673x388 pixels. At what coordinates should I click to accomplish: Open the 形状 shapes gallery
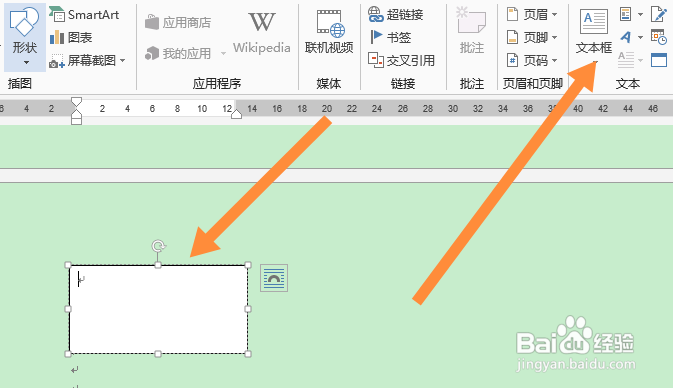click(24, 37)
